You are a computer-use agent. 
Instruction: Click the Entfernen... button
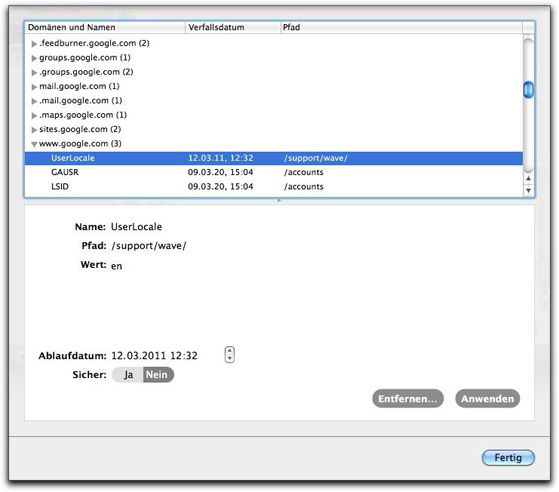[x=408, y=399]
